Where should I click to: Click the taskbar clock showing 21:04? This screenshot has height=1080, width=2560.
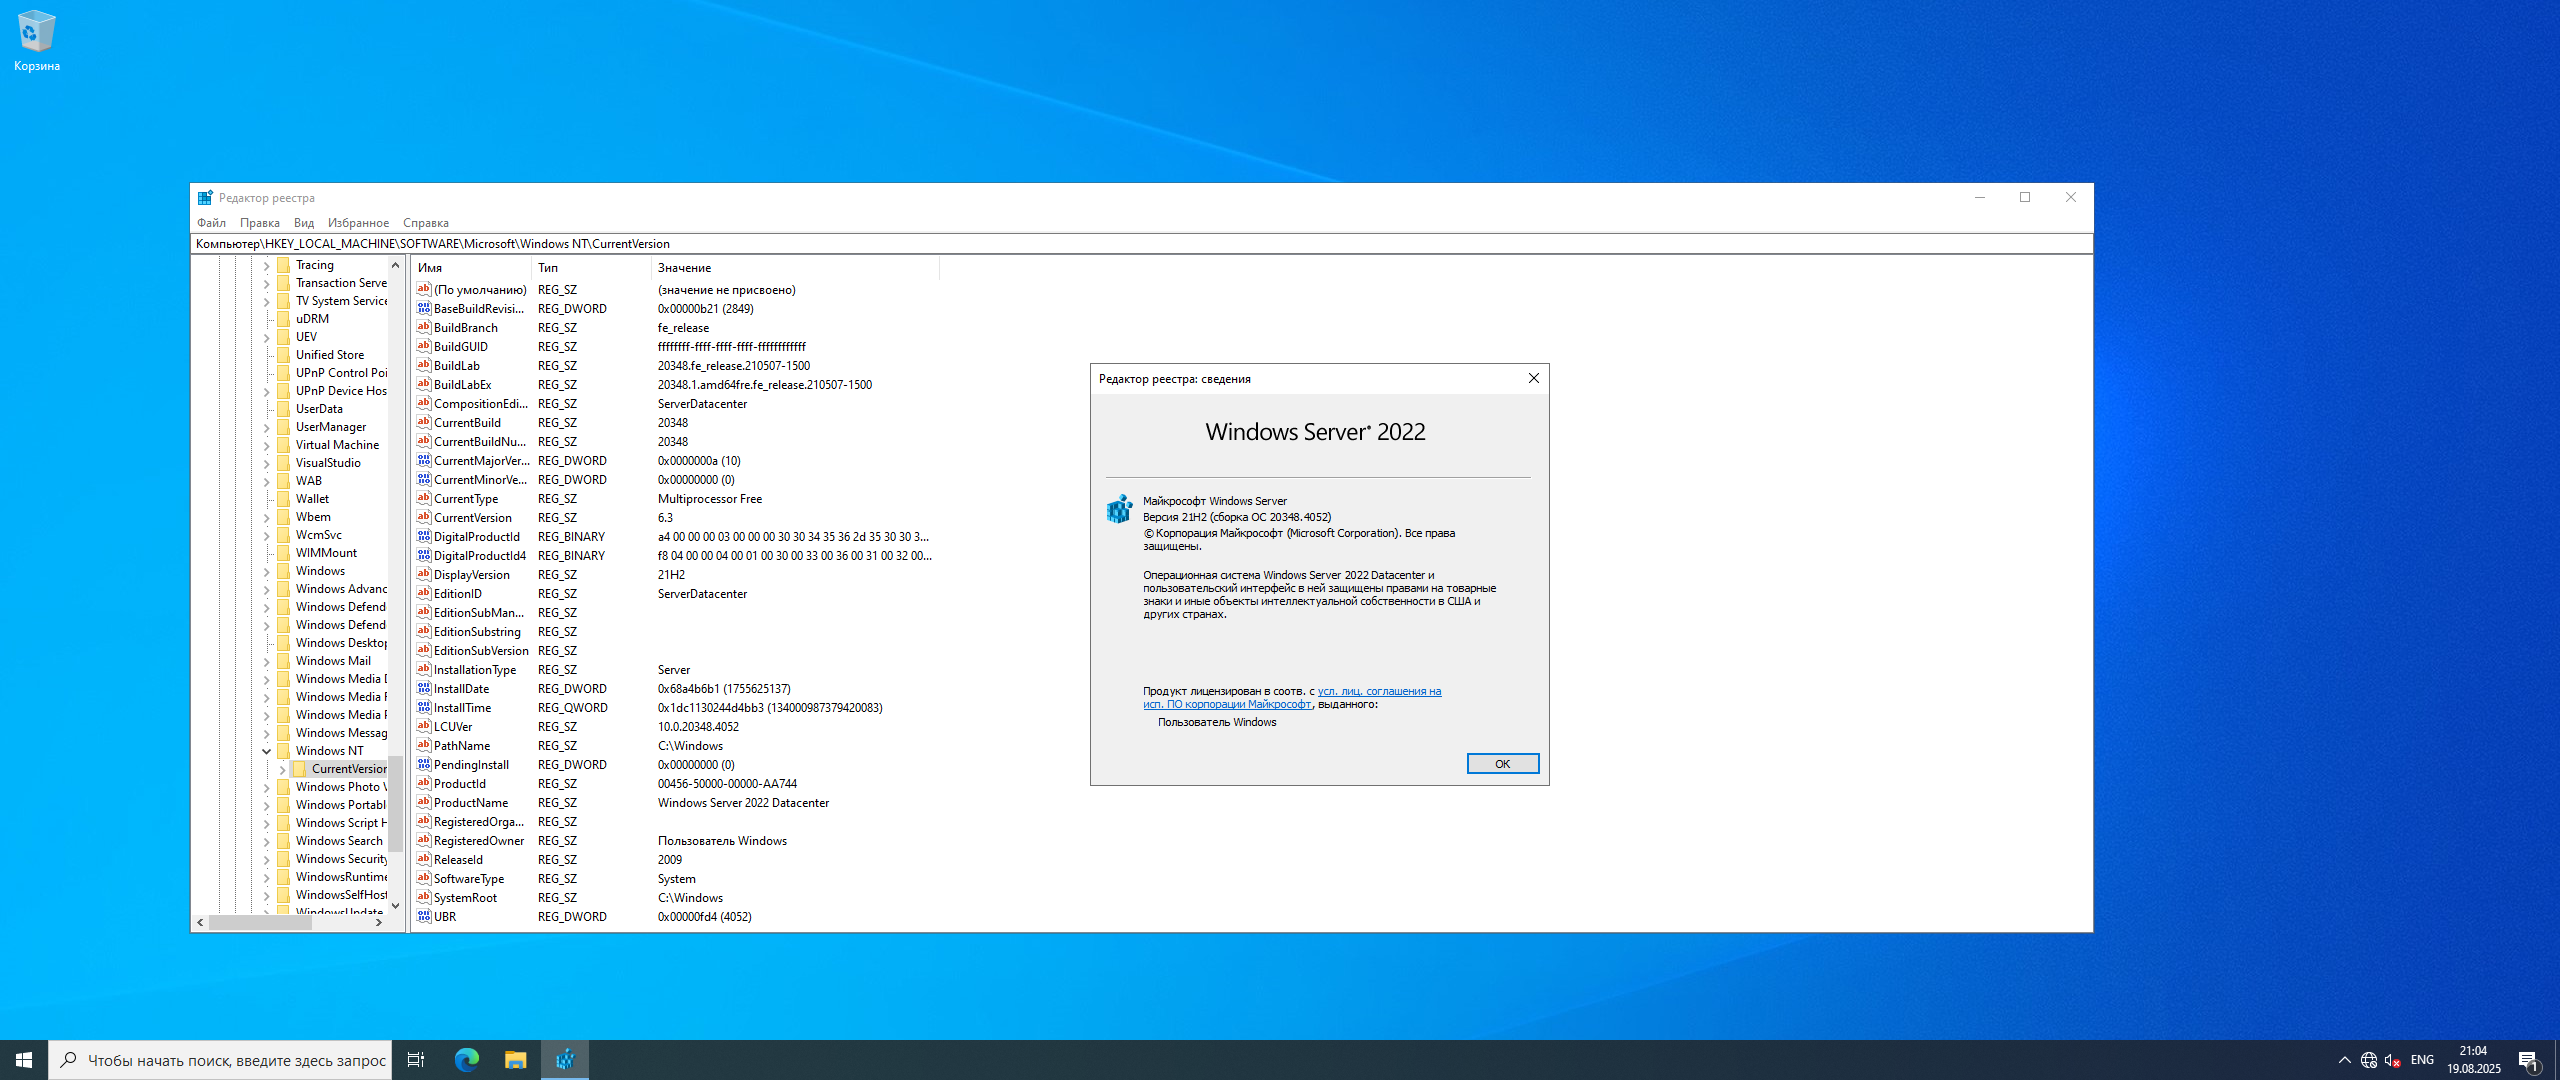pos(2473,1060)
